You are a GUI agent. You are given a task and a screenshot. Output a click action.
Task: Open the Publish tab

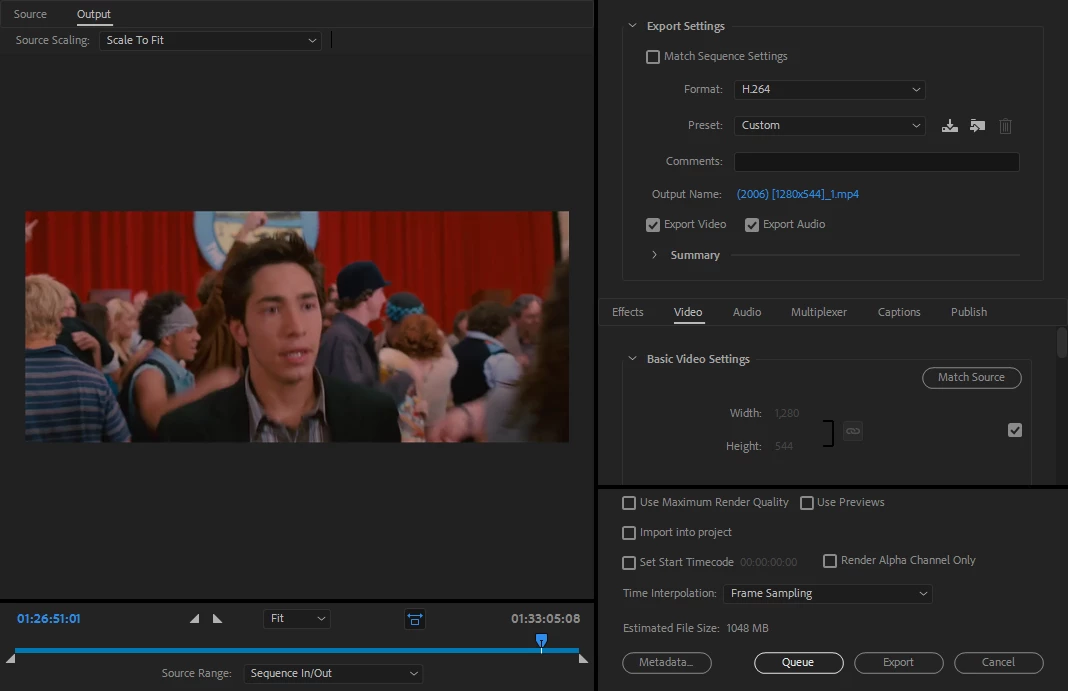[x=969, y=312]
